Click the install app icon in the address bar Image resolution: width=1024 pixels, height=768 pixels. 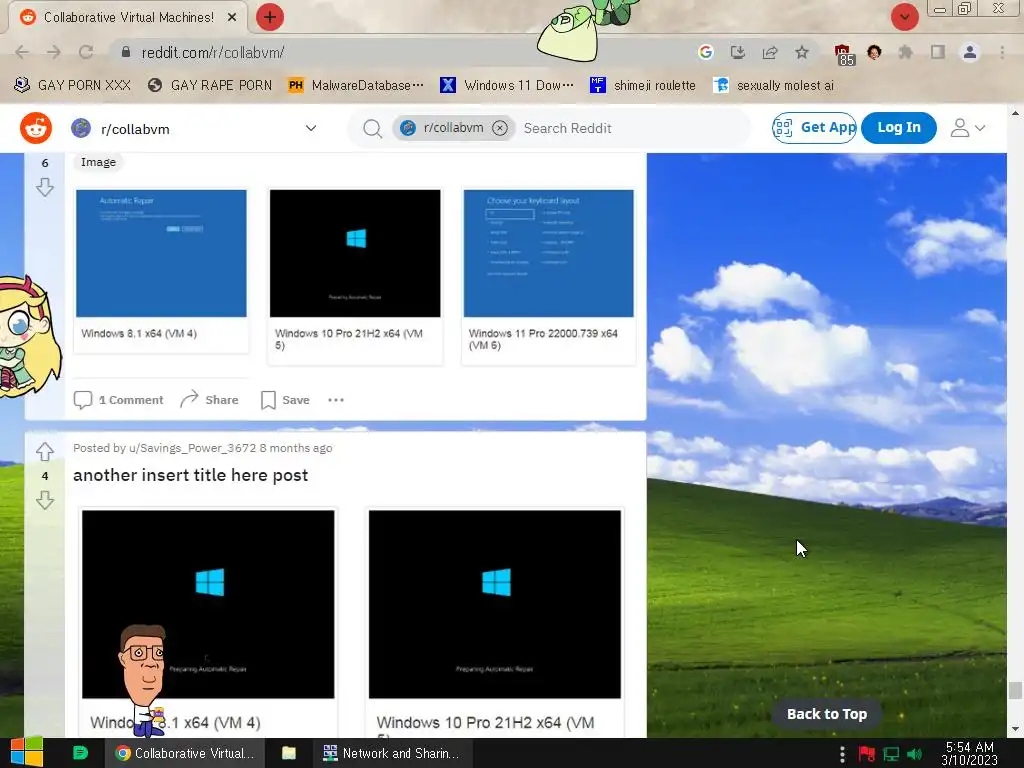pos(738,52)
